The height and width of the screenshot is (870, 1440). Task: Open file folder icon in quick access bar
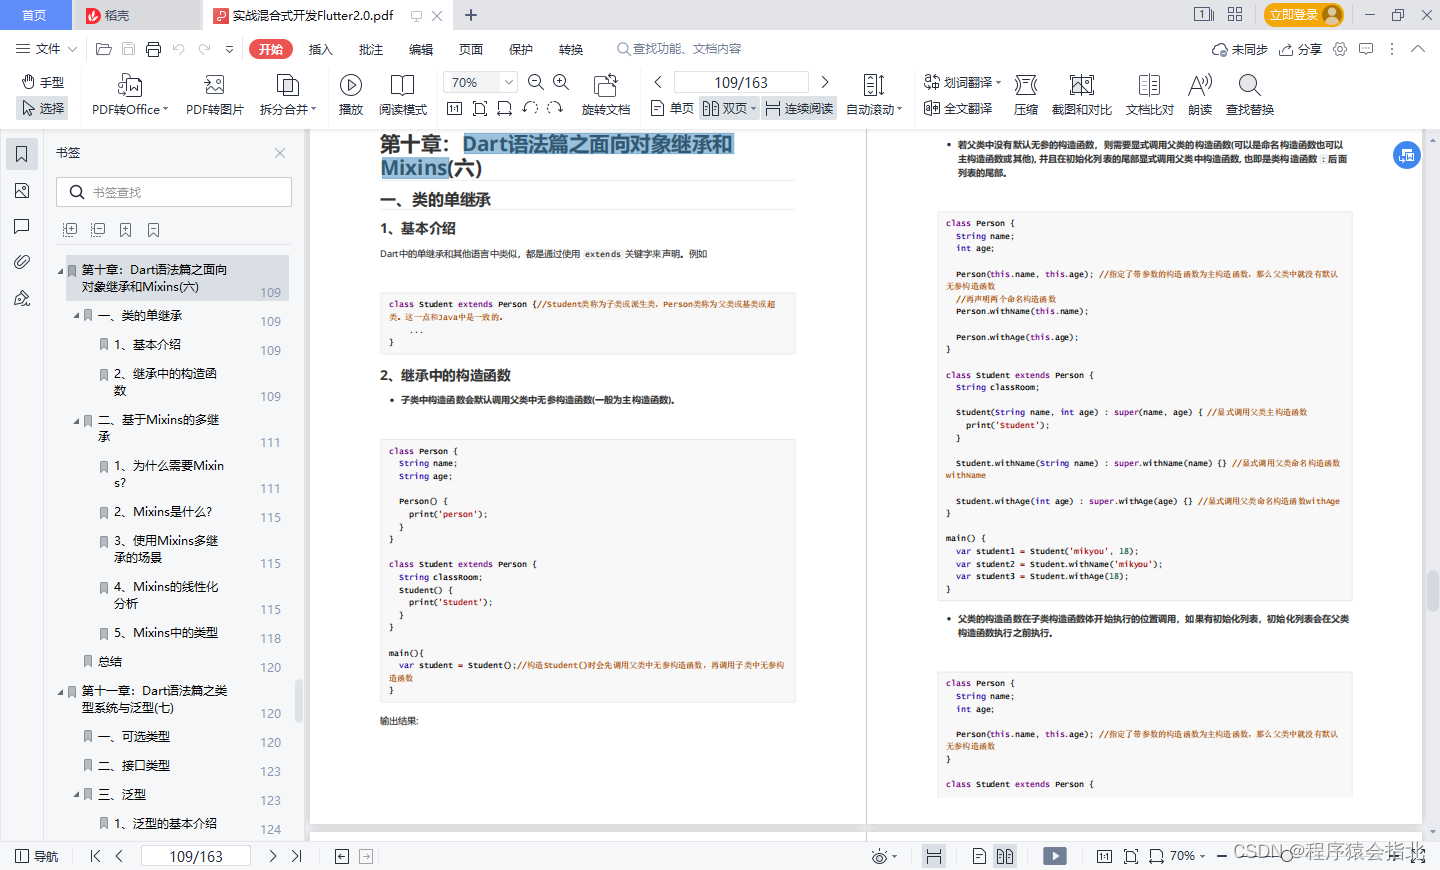click(x=103, y=49)
